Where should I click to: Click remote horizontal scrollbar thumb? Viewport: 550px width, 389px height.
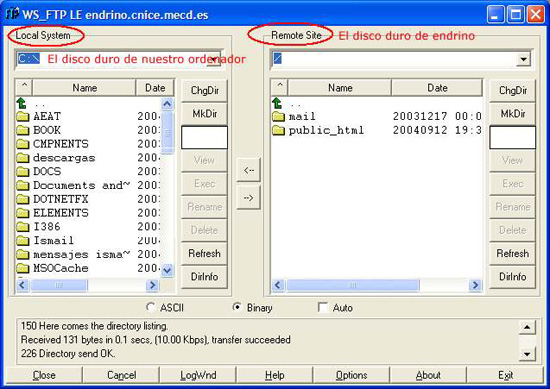(x=353, y=285)
